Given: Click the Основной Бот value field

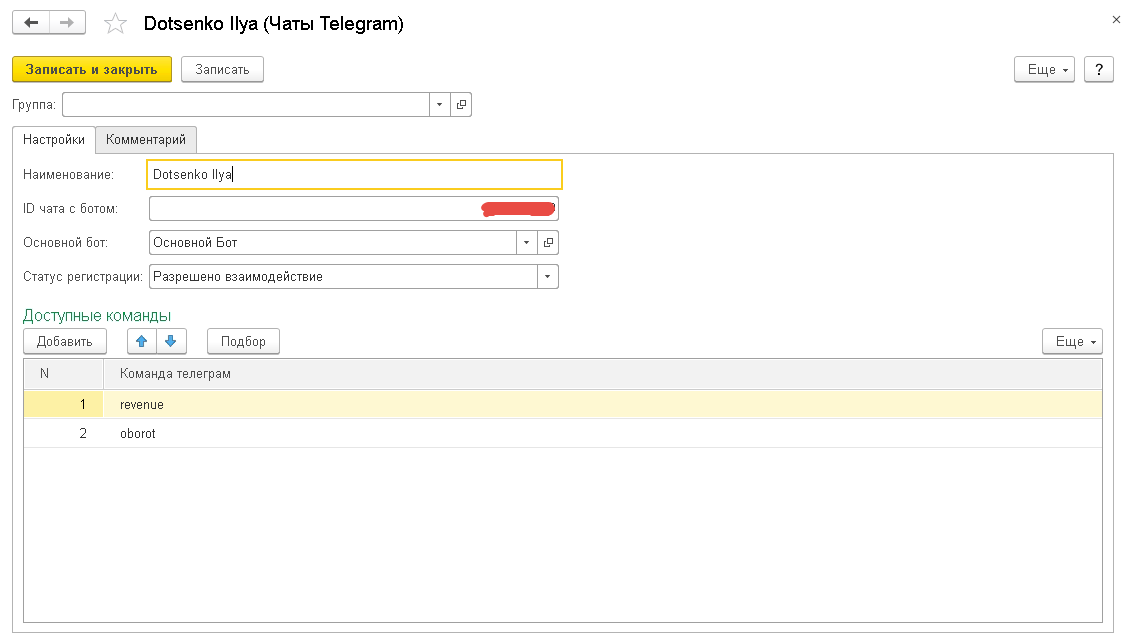Looking at the screenshot, I should [x=333, y=242].
